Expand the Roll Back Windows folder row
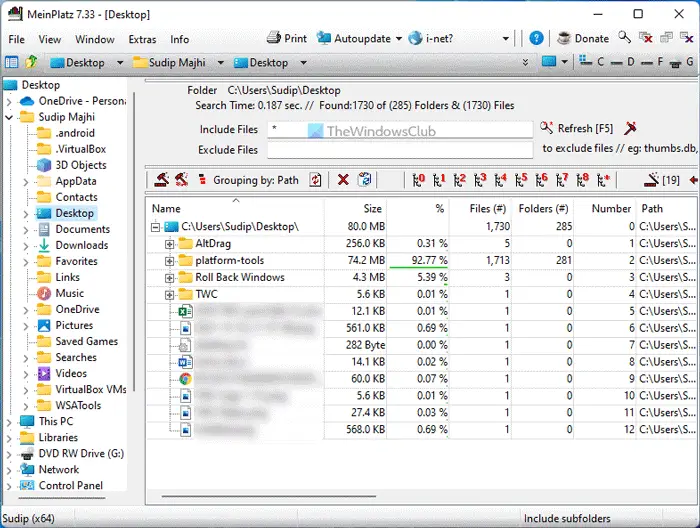Viewport: 700px width, 528px height. [169, 278]
